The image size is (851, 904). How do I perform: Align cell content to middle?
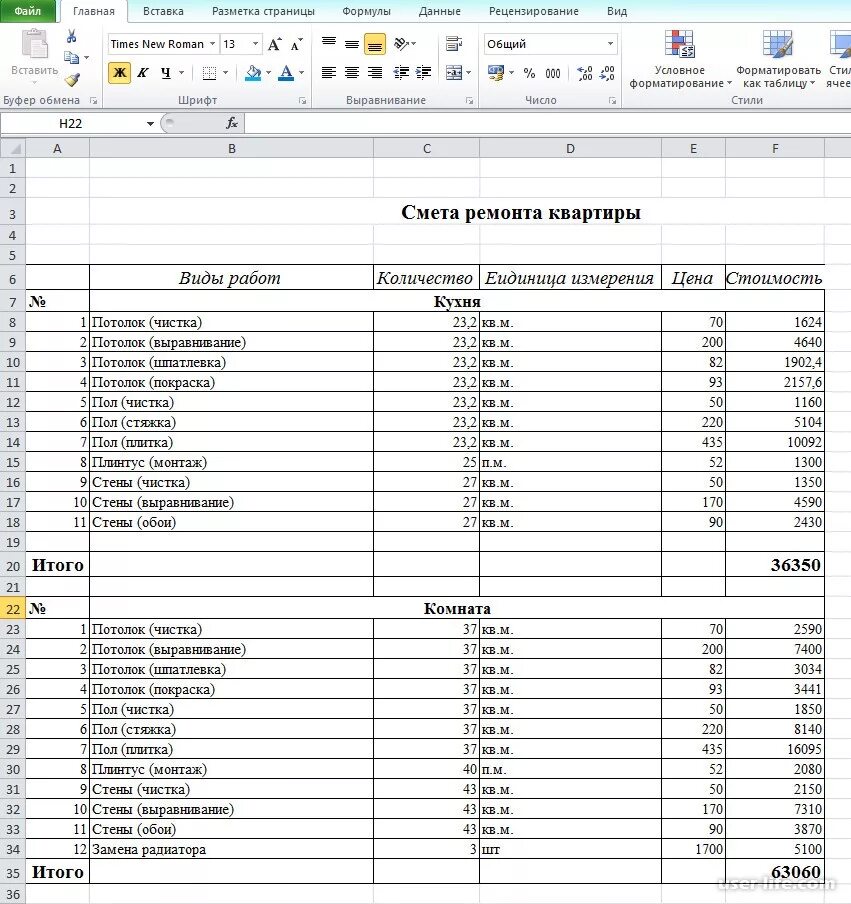pos(352,44)
